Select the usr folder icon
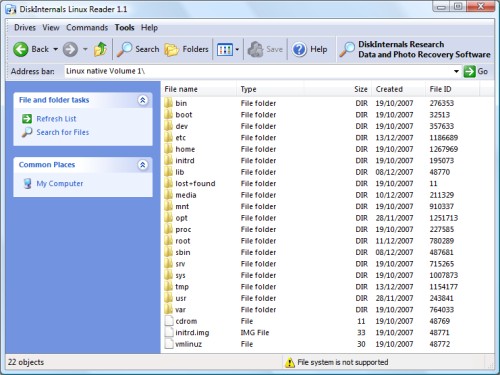The image size is (500, 375). (168, 298)
